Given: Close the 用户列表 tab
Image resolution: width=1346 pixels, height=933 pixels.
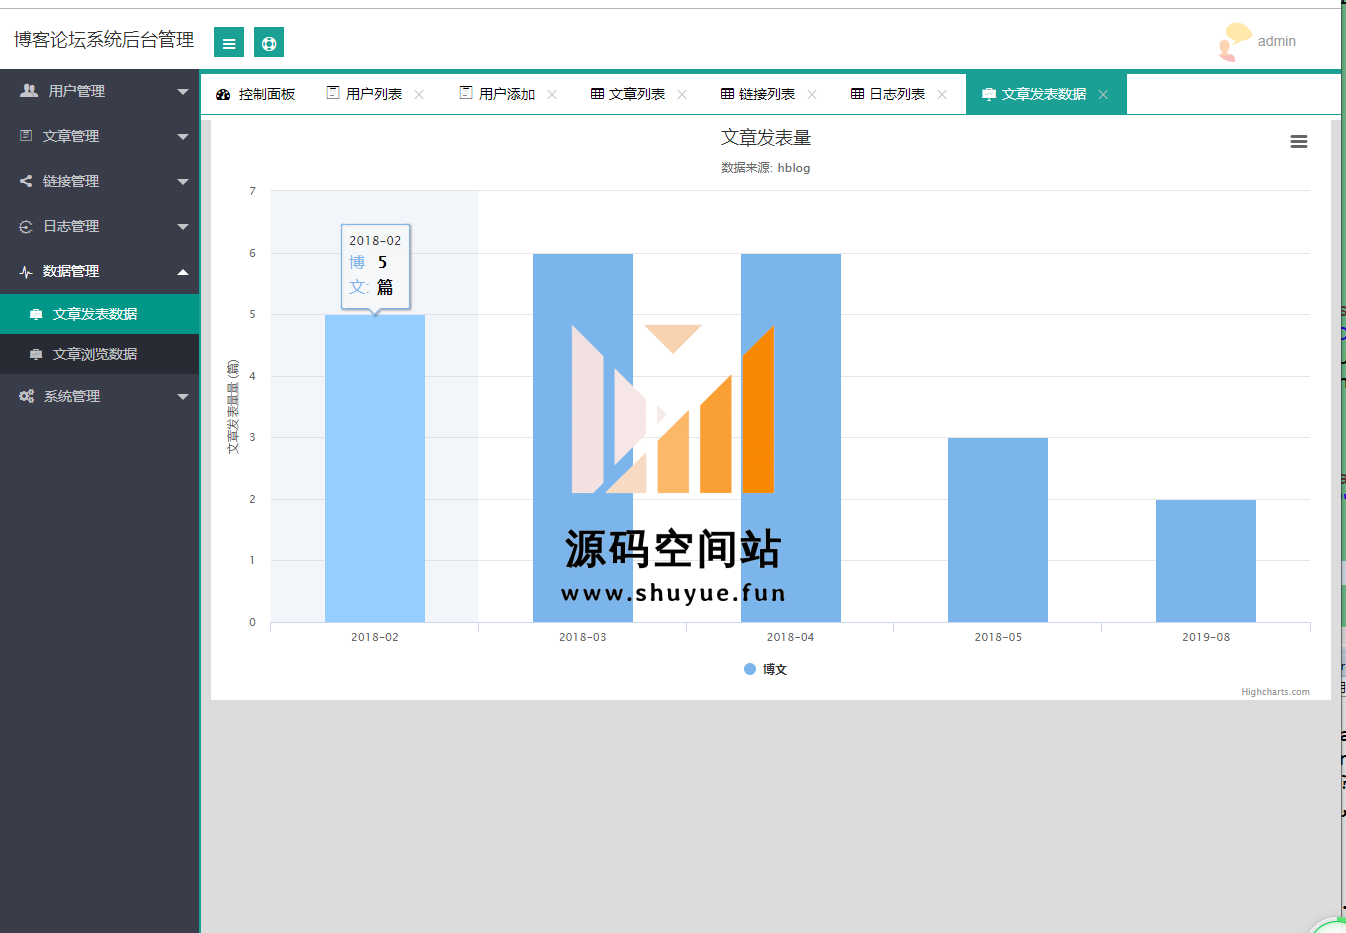Looking at the screenshot, I should [x=419, y=94].
